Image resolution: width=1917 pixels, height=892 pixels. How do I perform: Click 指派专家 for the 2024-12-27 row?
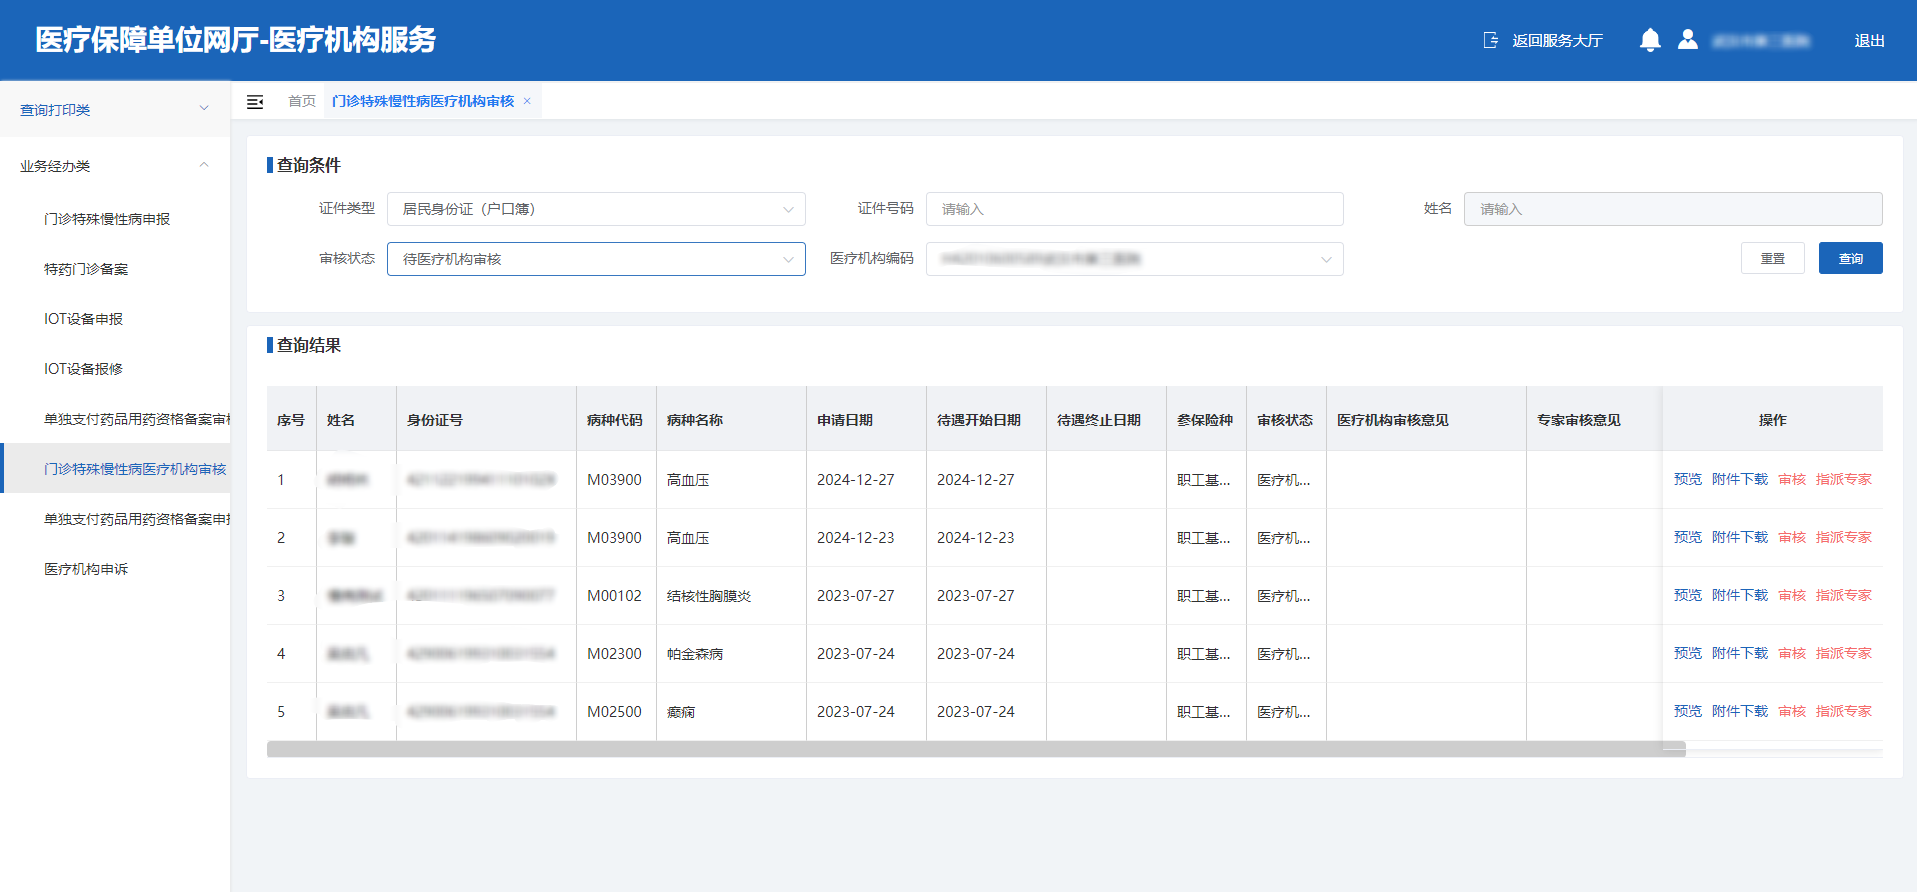point(1844,479)
